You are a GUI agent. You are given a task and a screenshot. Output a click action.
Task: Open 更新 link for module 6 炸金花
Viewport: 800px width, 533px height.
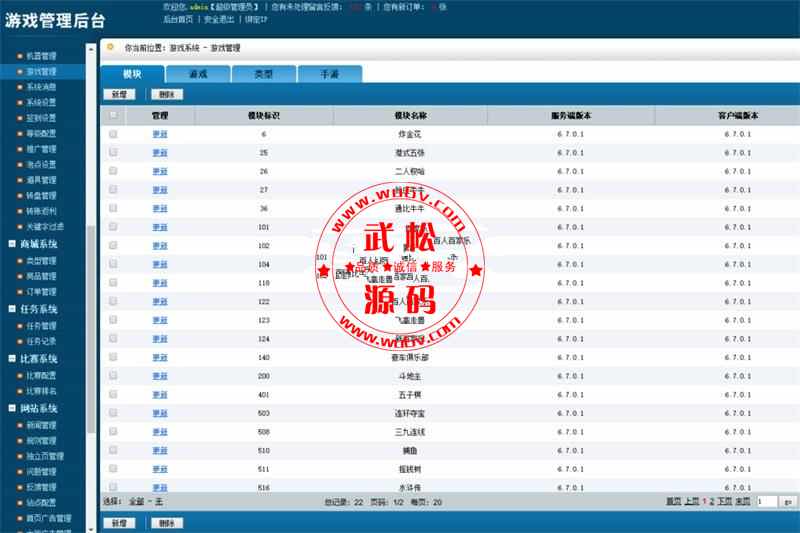tap(160, 134)
